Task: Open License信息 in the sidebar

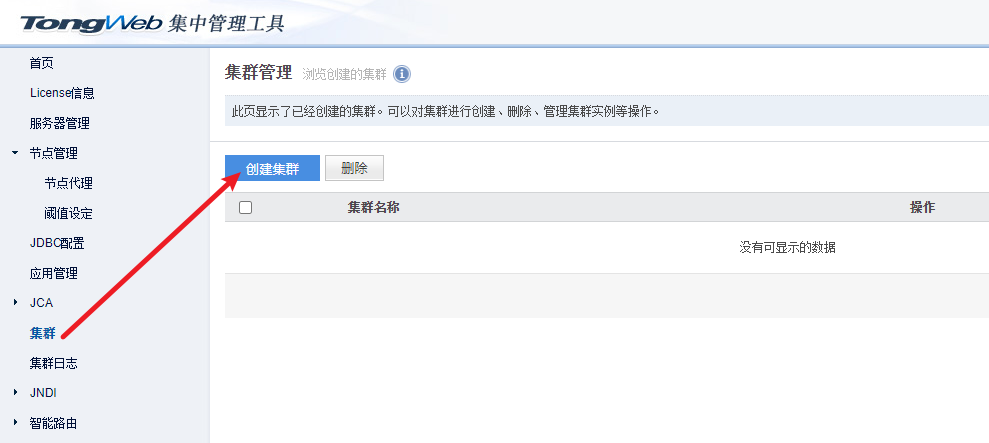Action: click(x=62, y=93)
